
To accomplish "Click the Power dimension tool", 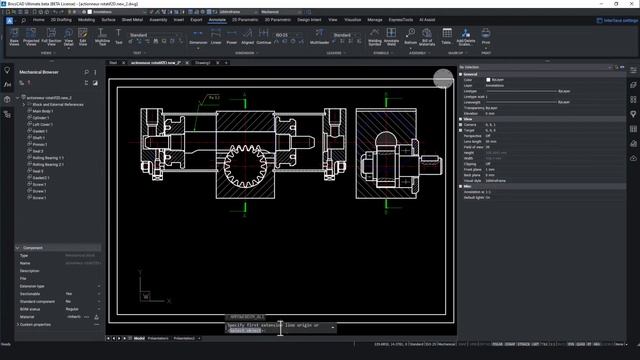I will coord(231,37).
